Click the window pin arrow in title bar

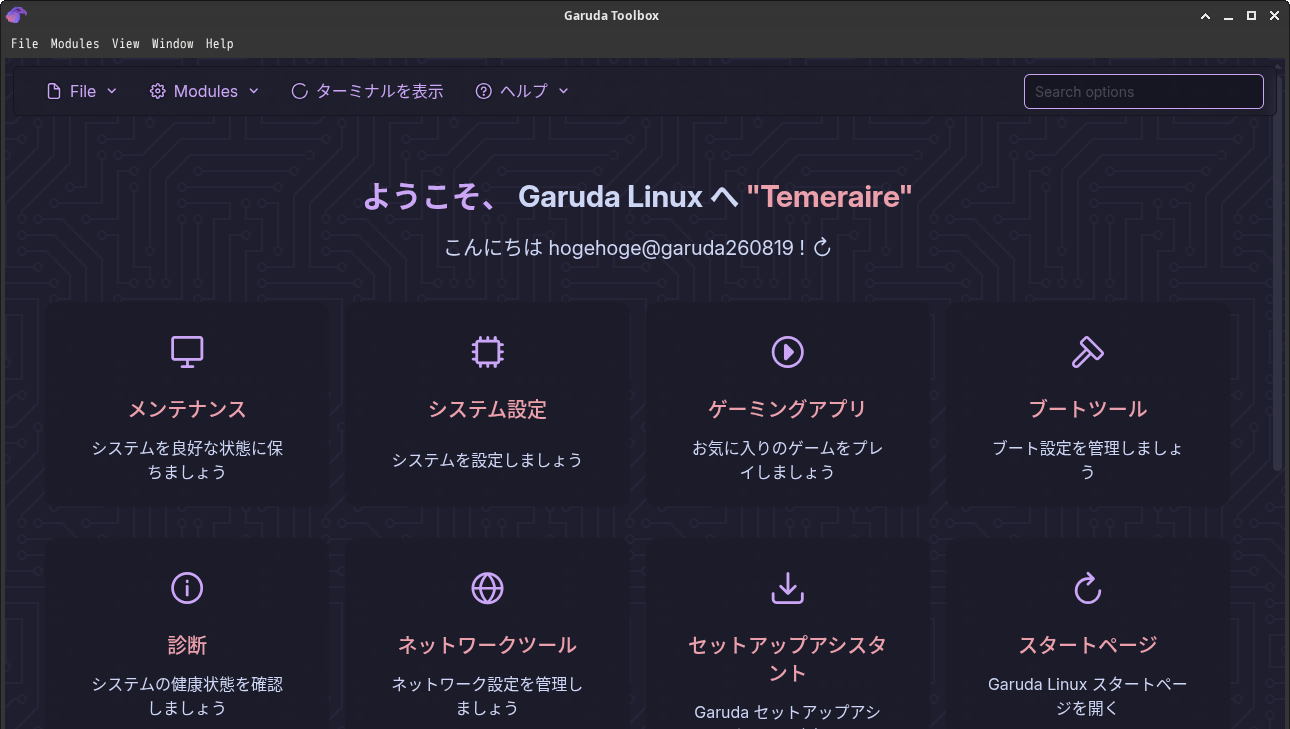coord(1207,15)
